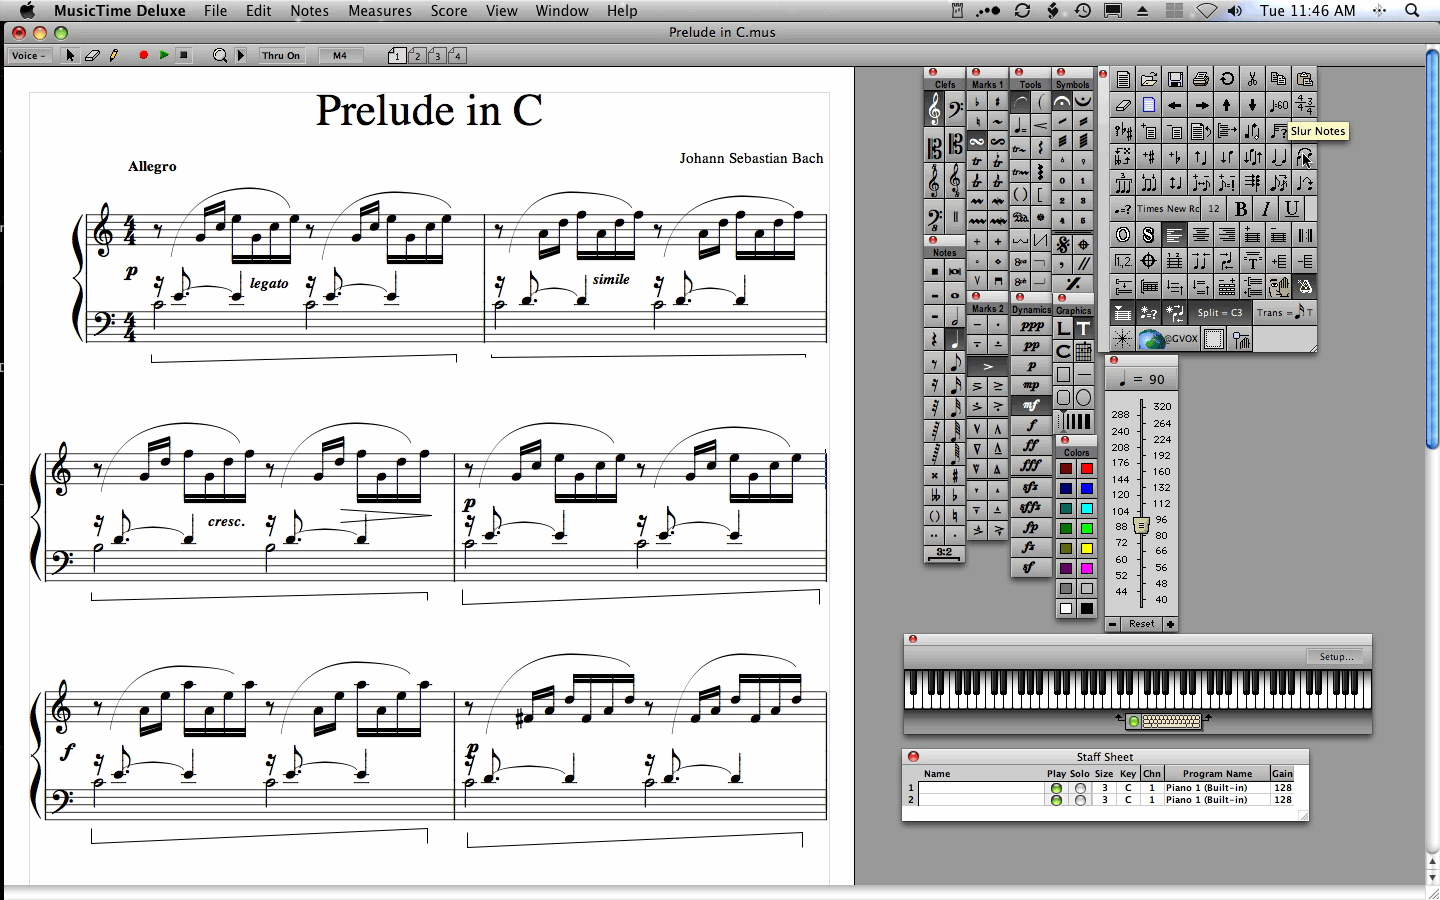Toggle Solo for staff 1
The image size is (1440, 900).
coord(1080,788)
